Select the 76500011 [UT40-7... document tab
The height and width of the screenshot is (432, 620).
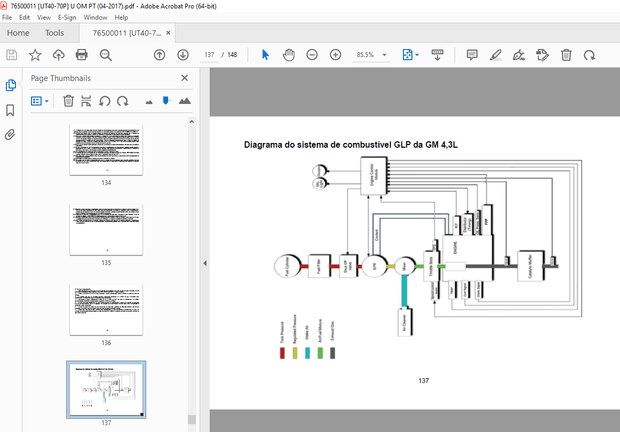pyautogui.click(x=127, y=33)
